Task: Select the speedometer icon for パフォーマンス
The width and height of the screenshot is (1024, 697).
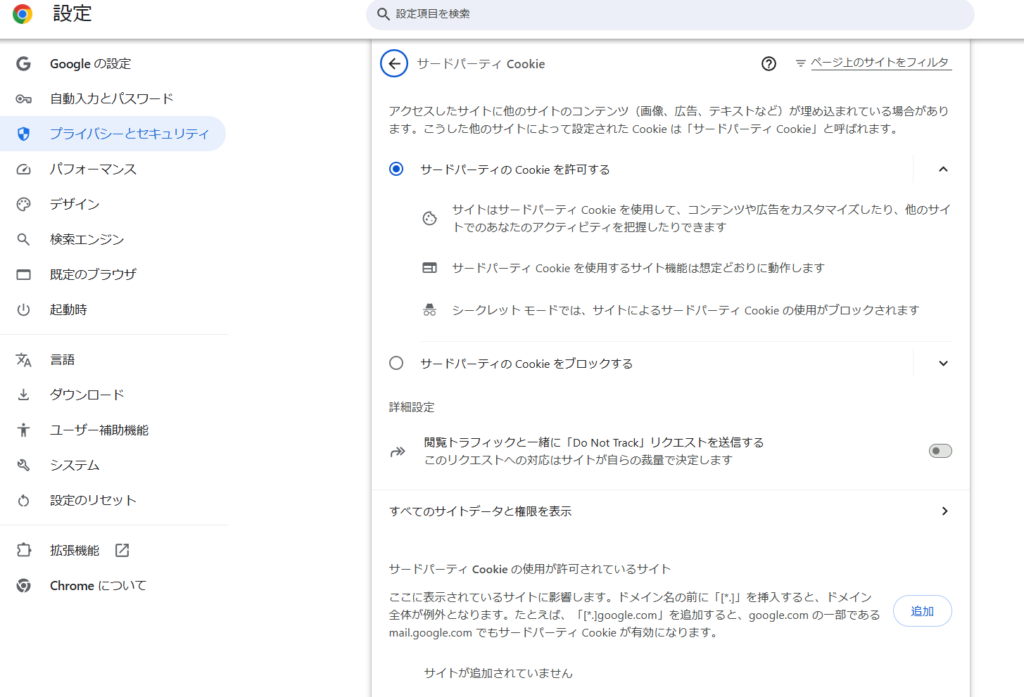Action: [22, 168]
